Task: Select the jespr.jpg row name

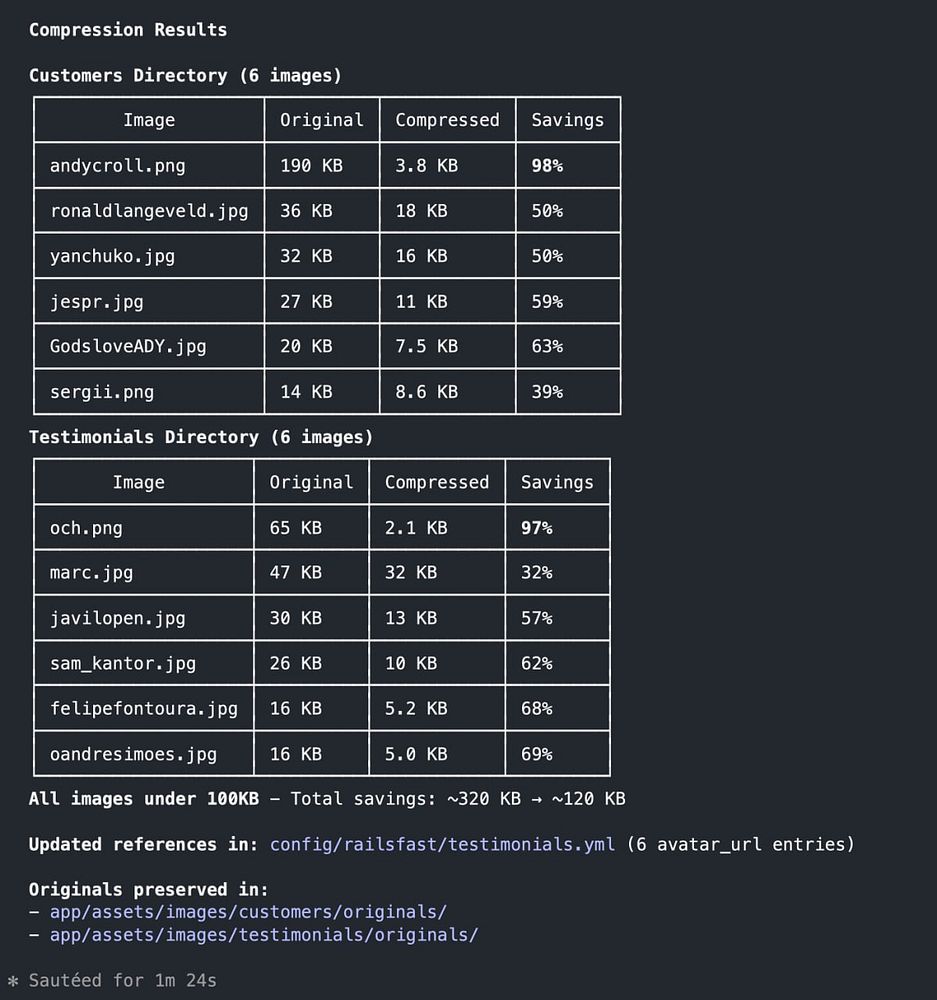Action: (x=96, y=302)
